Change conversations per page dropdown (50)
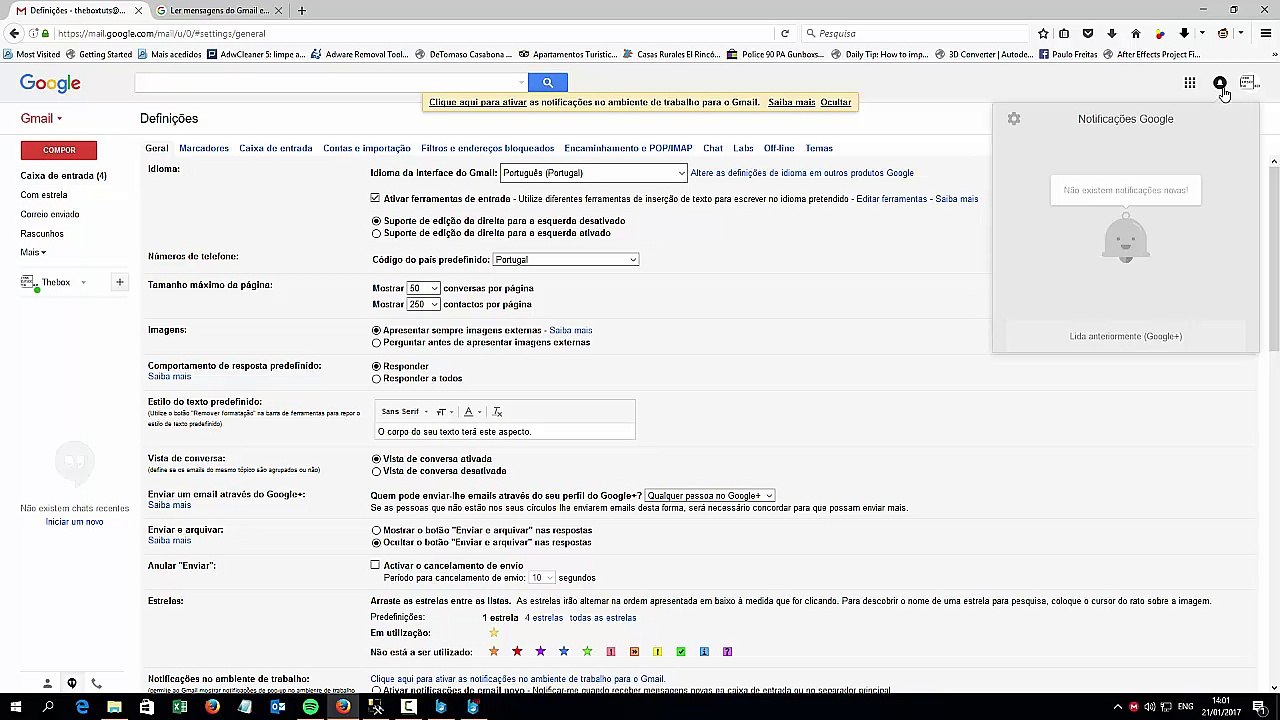Image resolution: width=1280 pixels, height=720 pixels. coord(423,288)
